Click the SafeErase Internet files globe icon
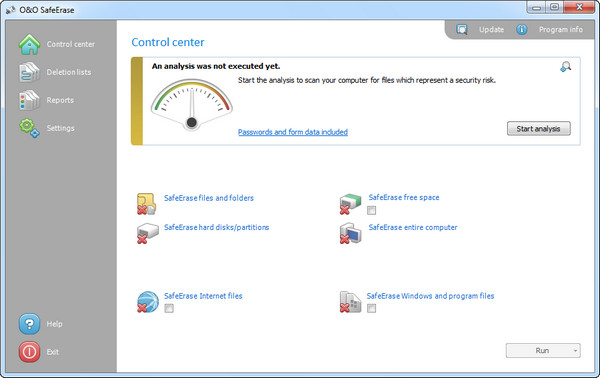Viewport: 600px width, 378px height. coord(148,302)
